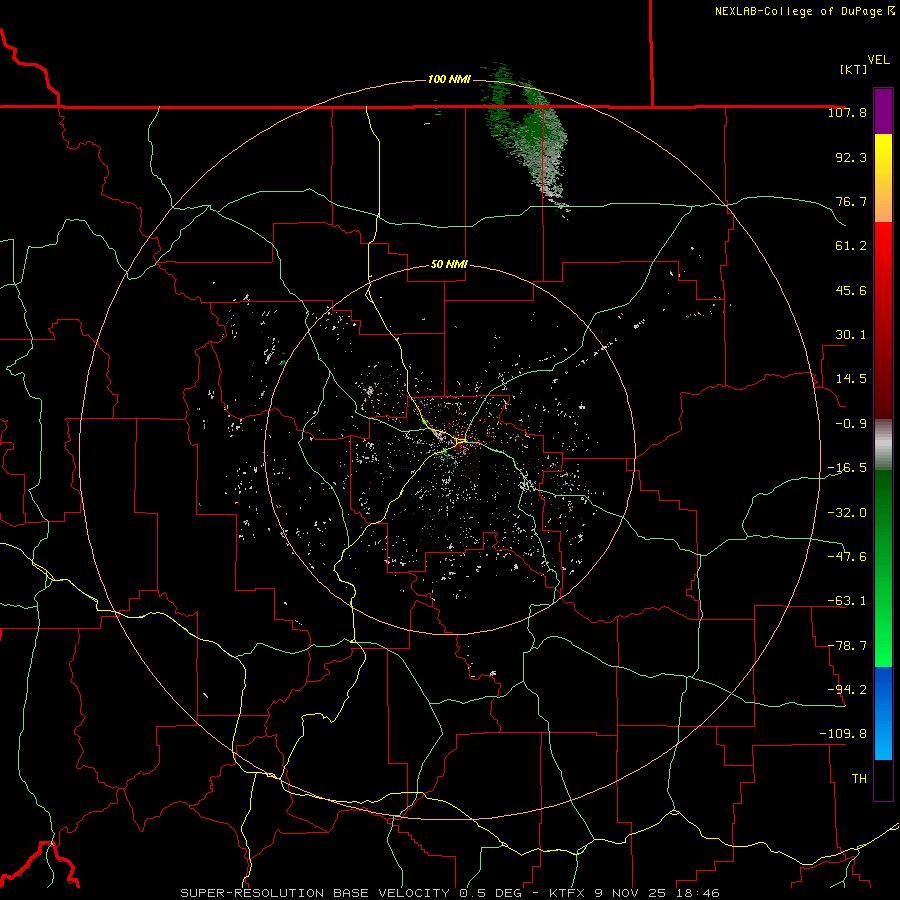Pick the gray near-zero segment of color bar
This screenshot has height=900, width=900.
pyautogui.click(x=883, y=445)
